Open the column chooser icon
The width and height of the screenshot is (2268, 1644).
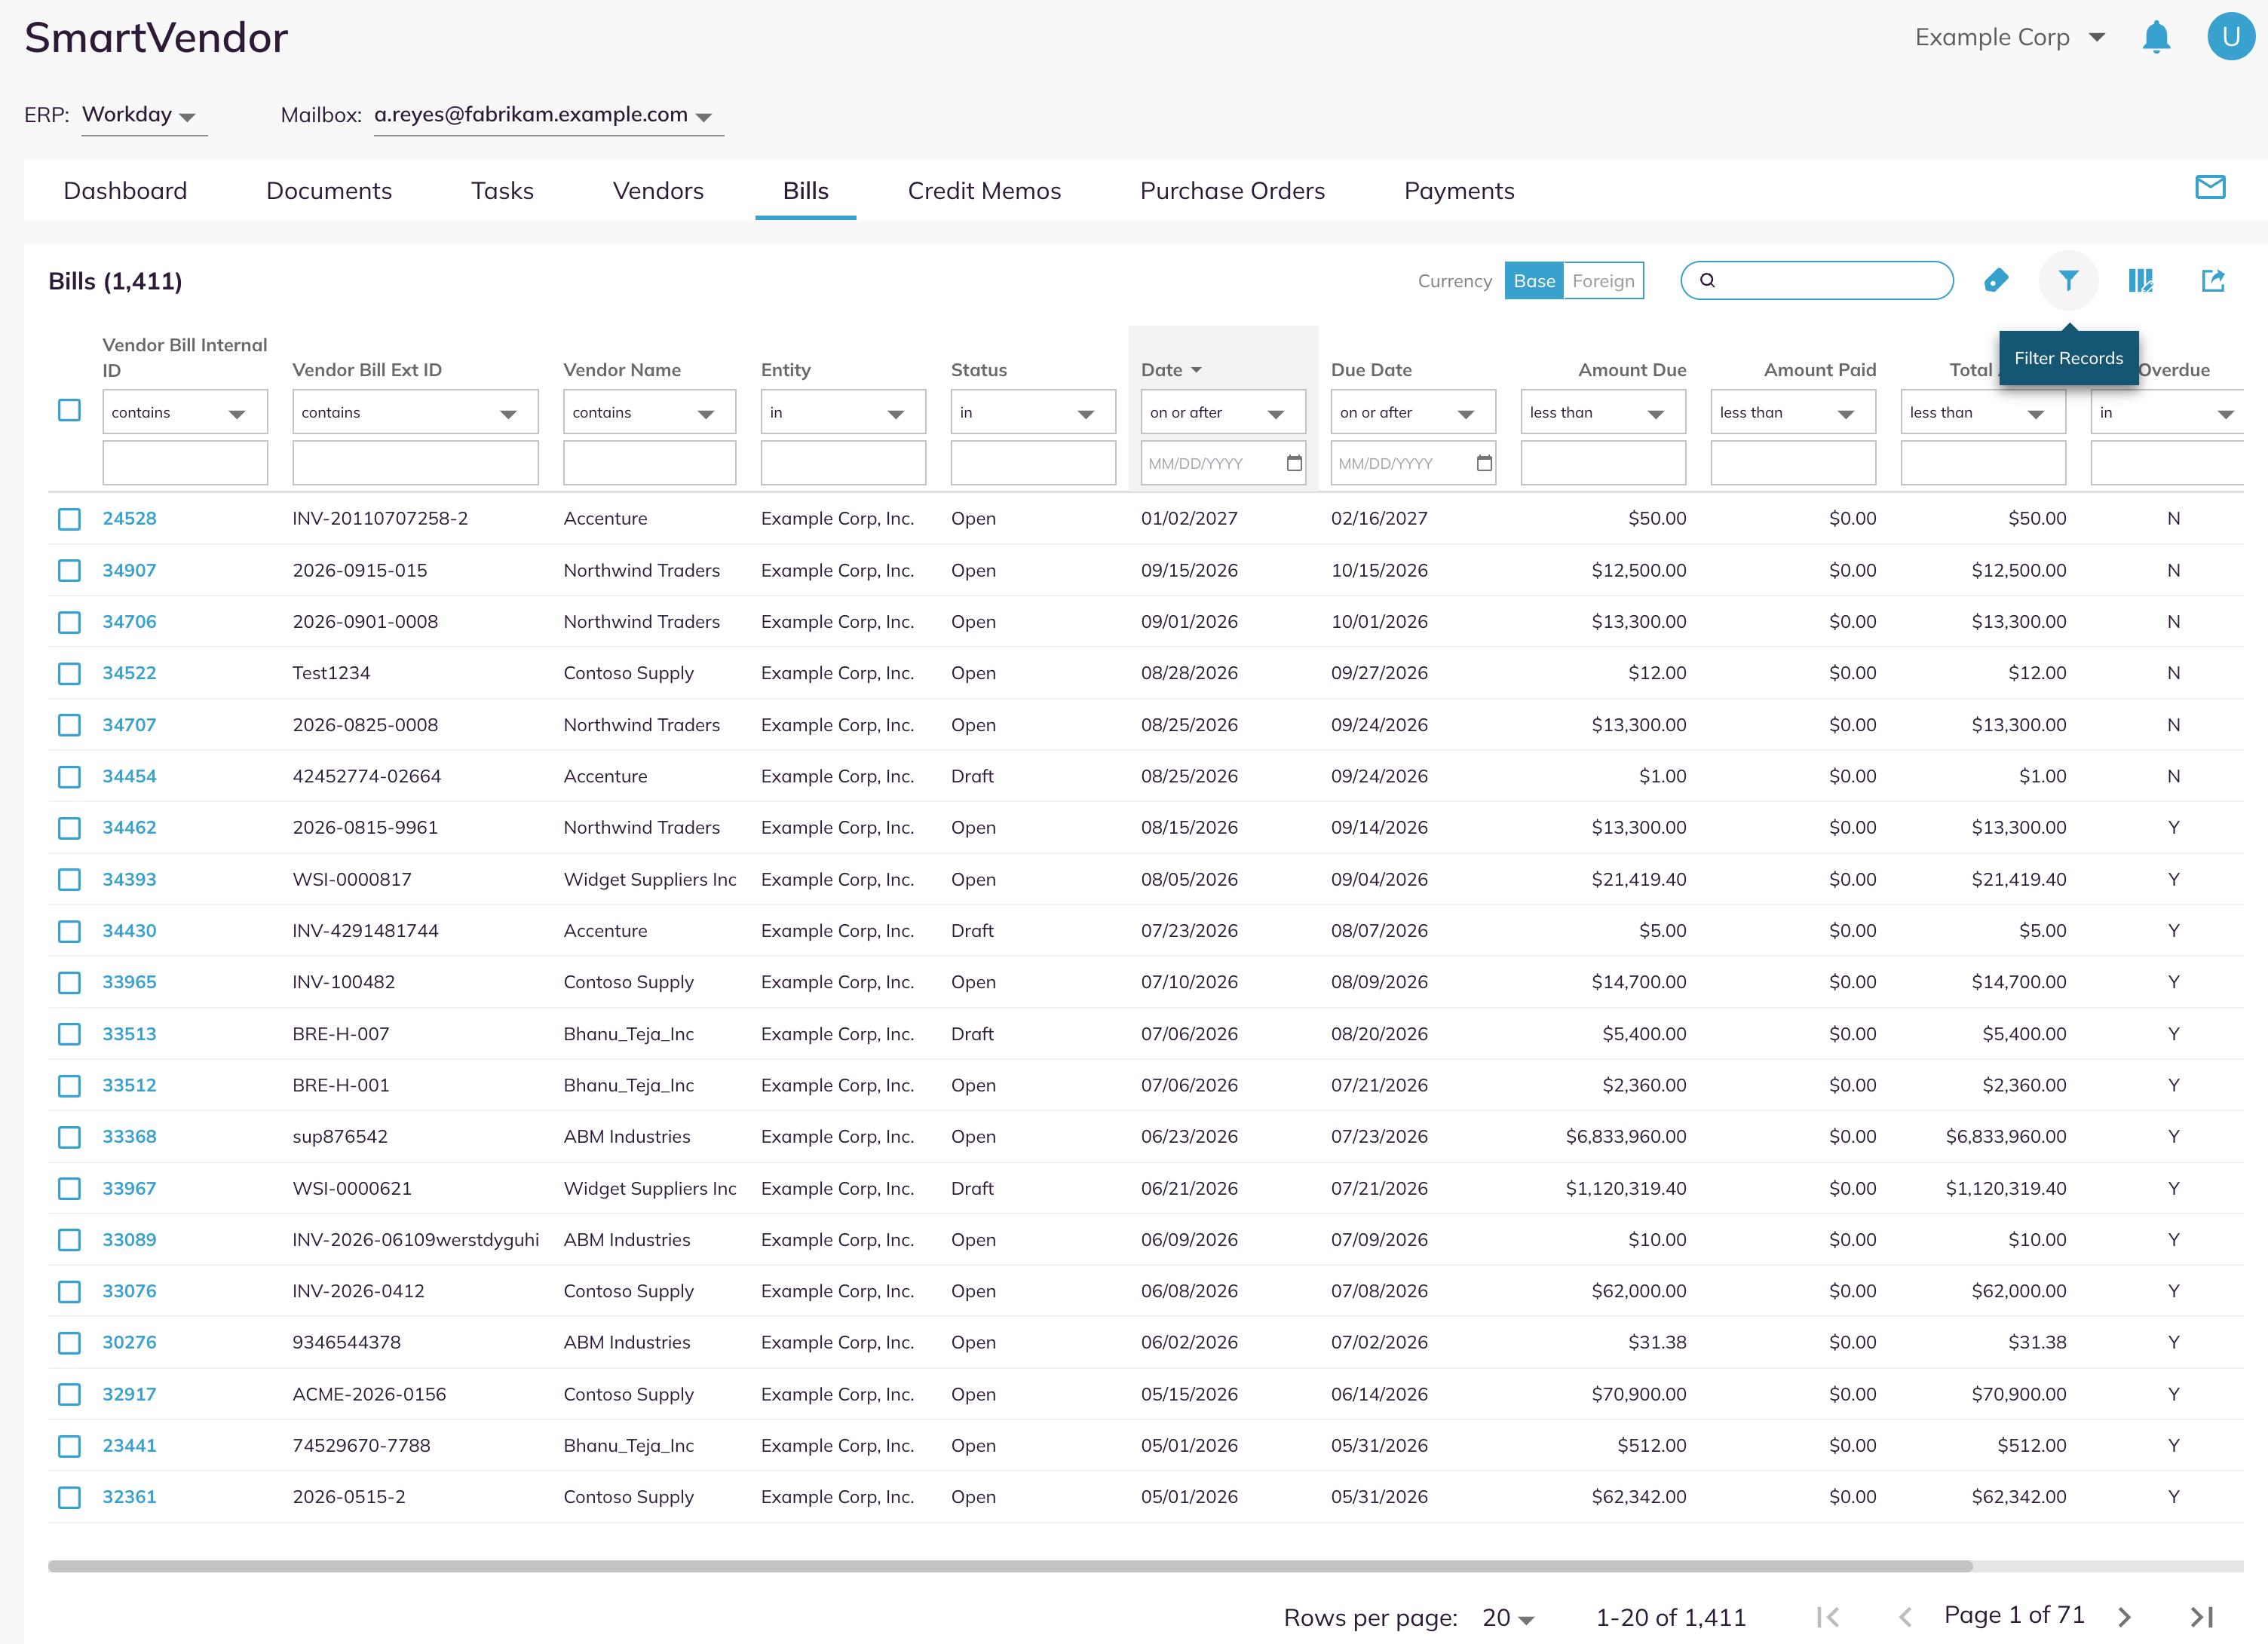2141,281
